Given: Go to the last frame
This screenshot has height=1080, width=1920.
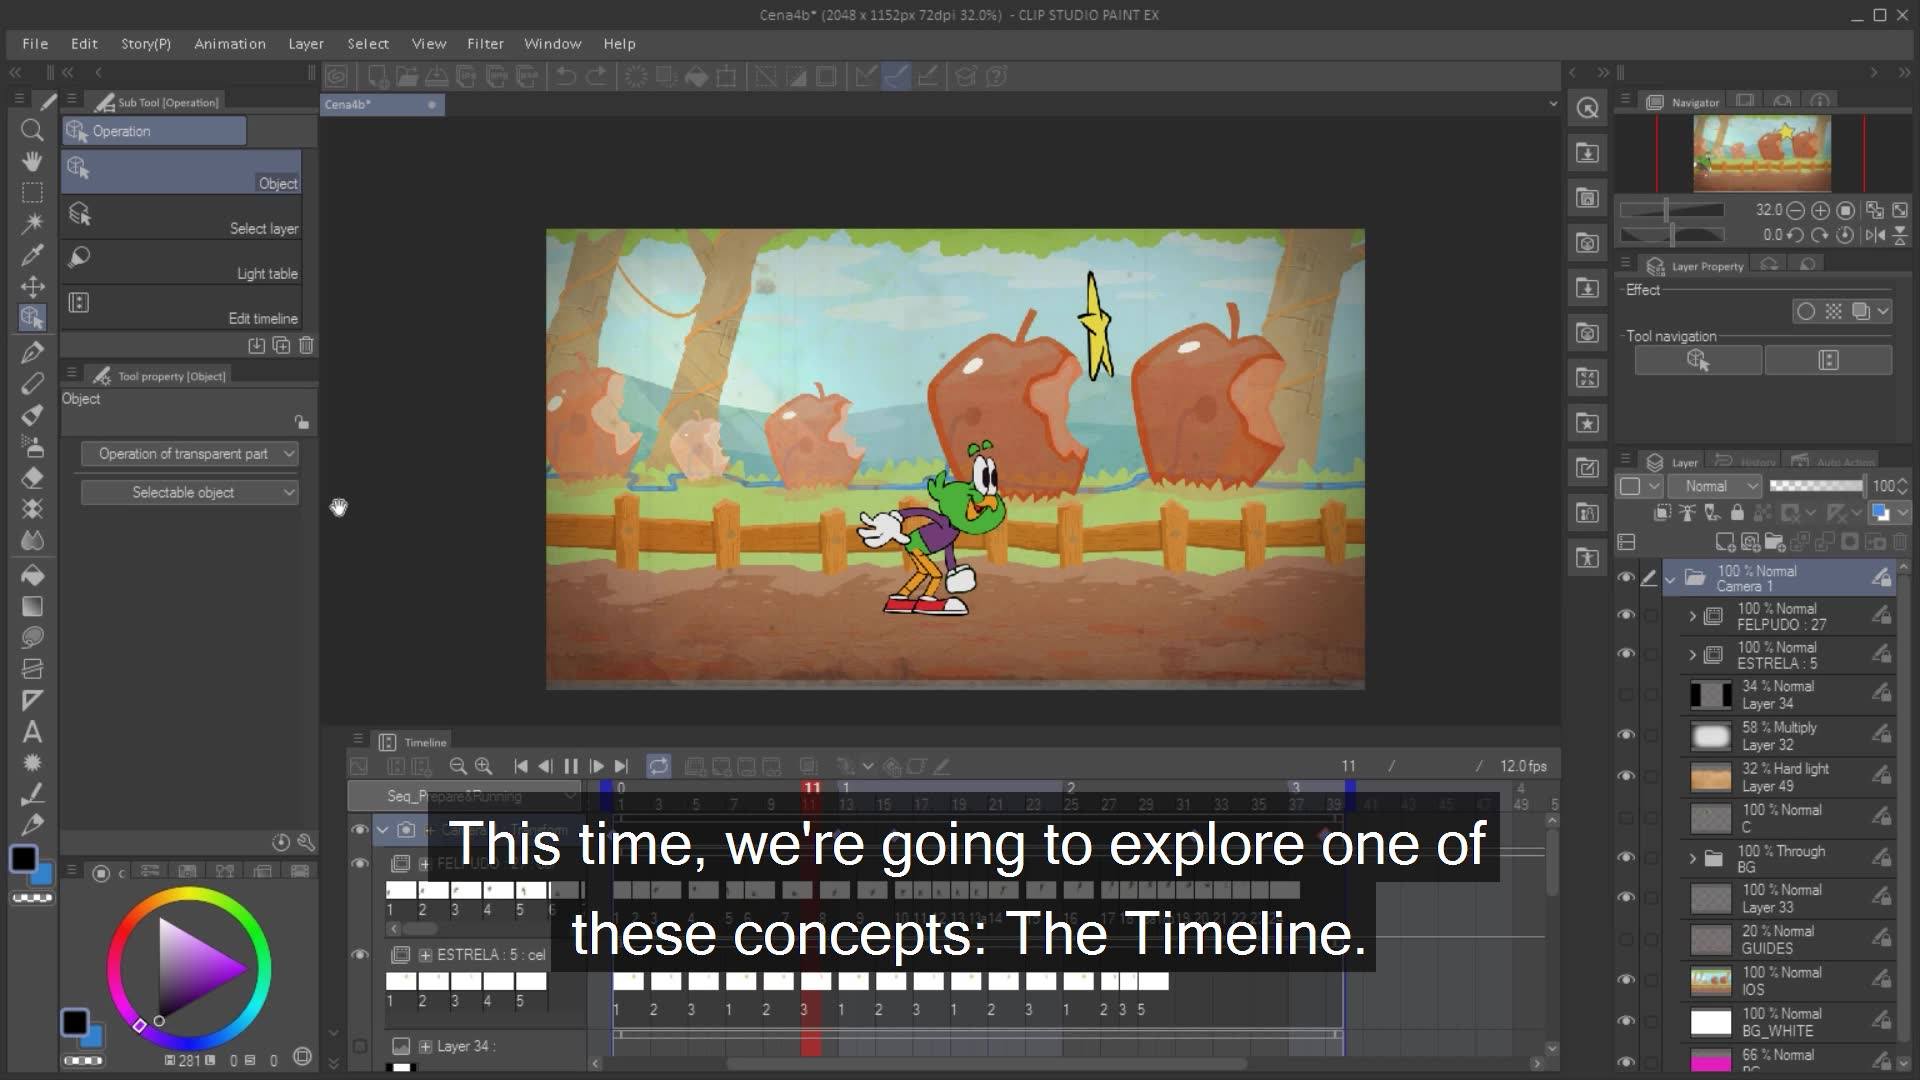Looking at the screenshot, I should coord(622,766).
